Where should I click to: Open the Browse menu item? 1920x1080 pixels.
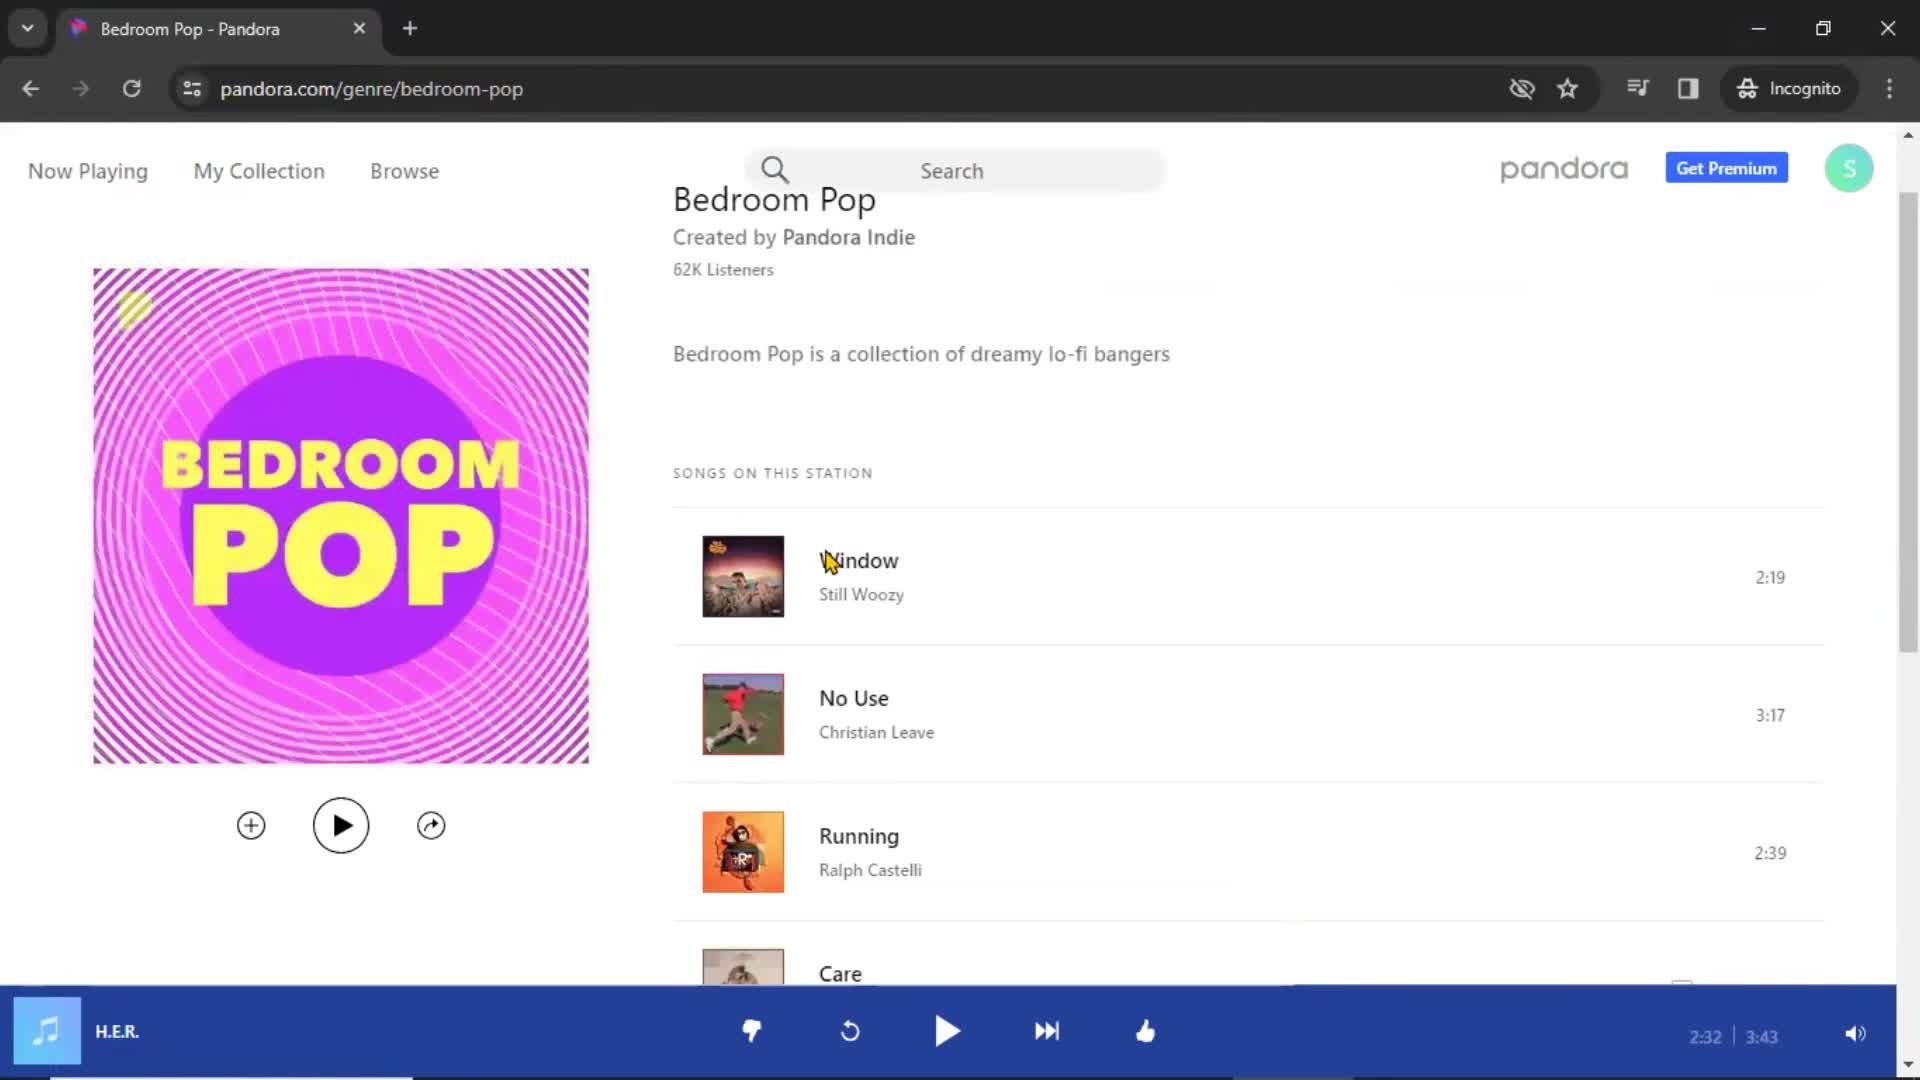(405, 170)
